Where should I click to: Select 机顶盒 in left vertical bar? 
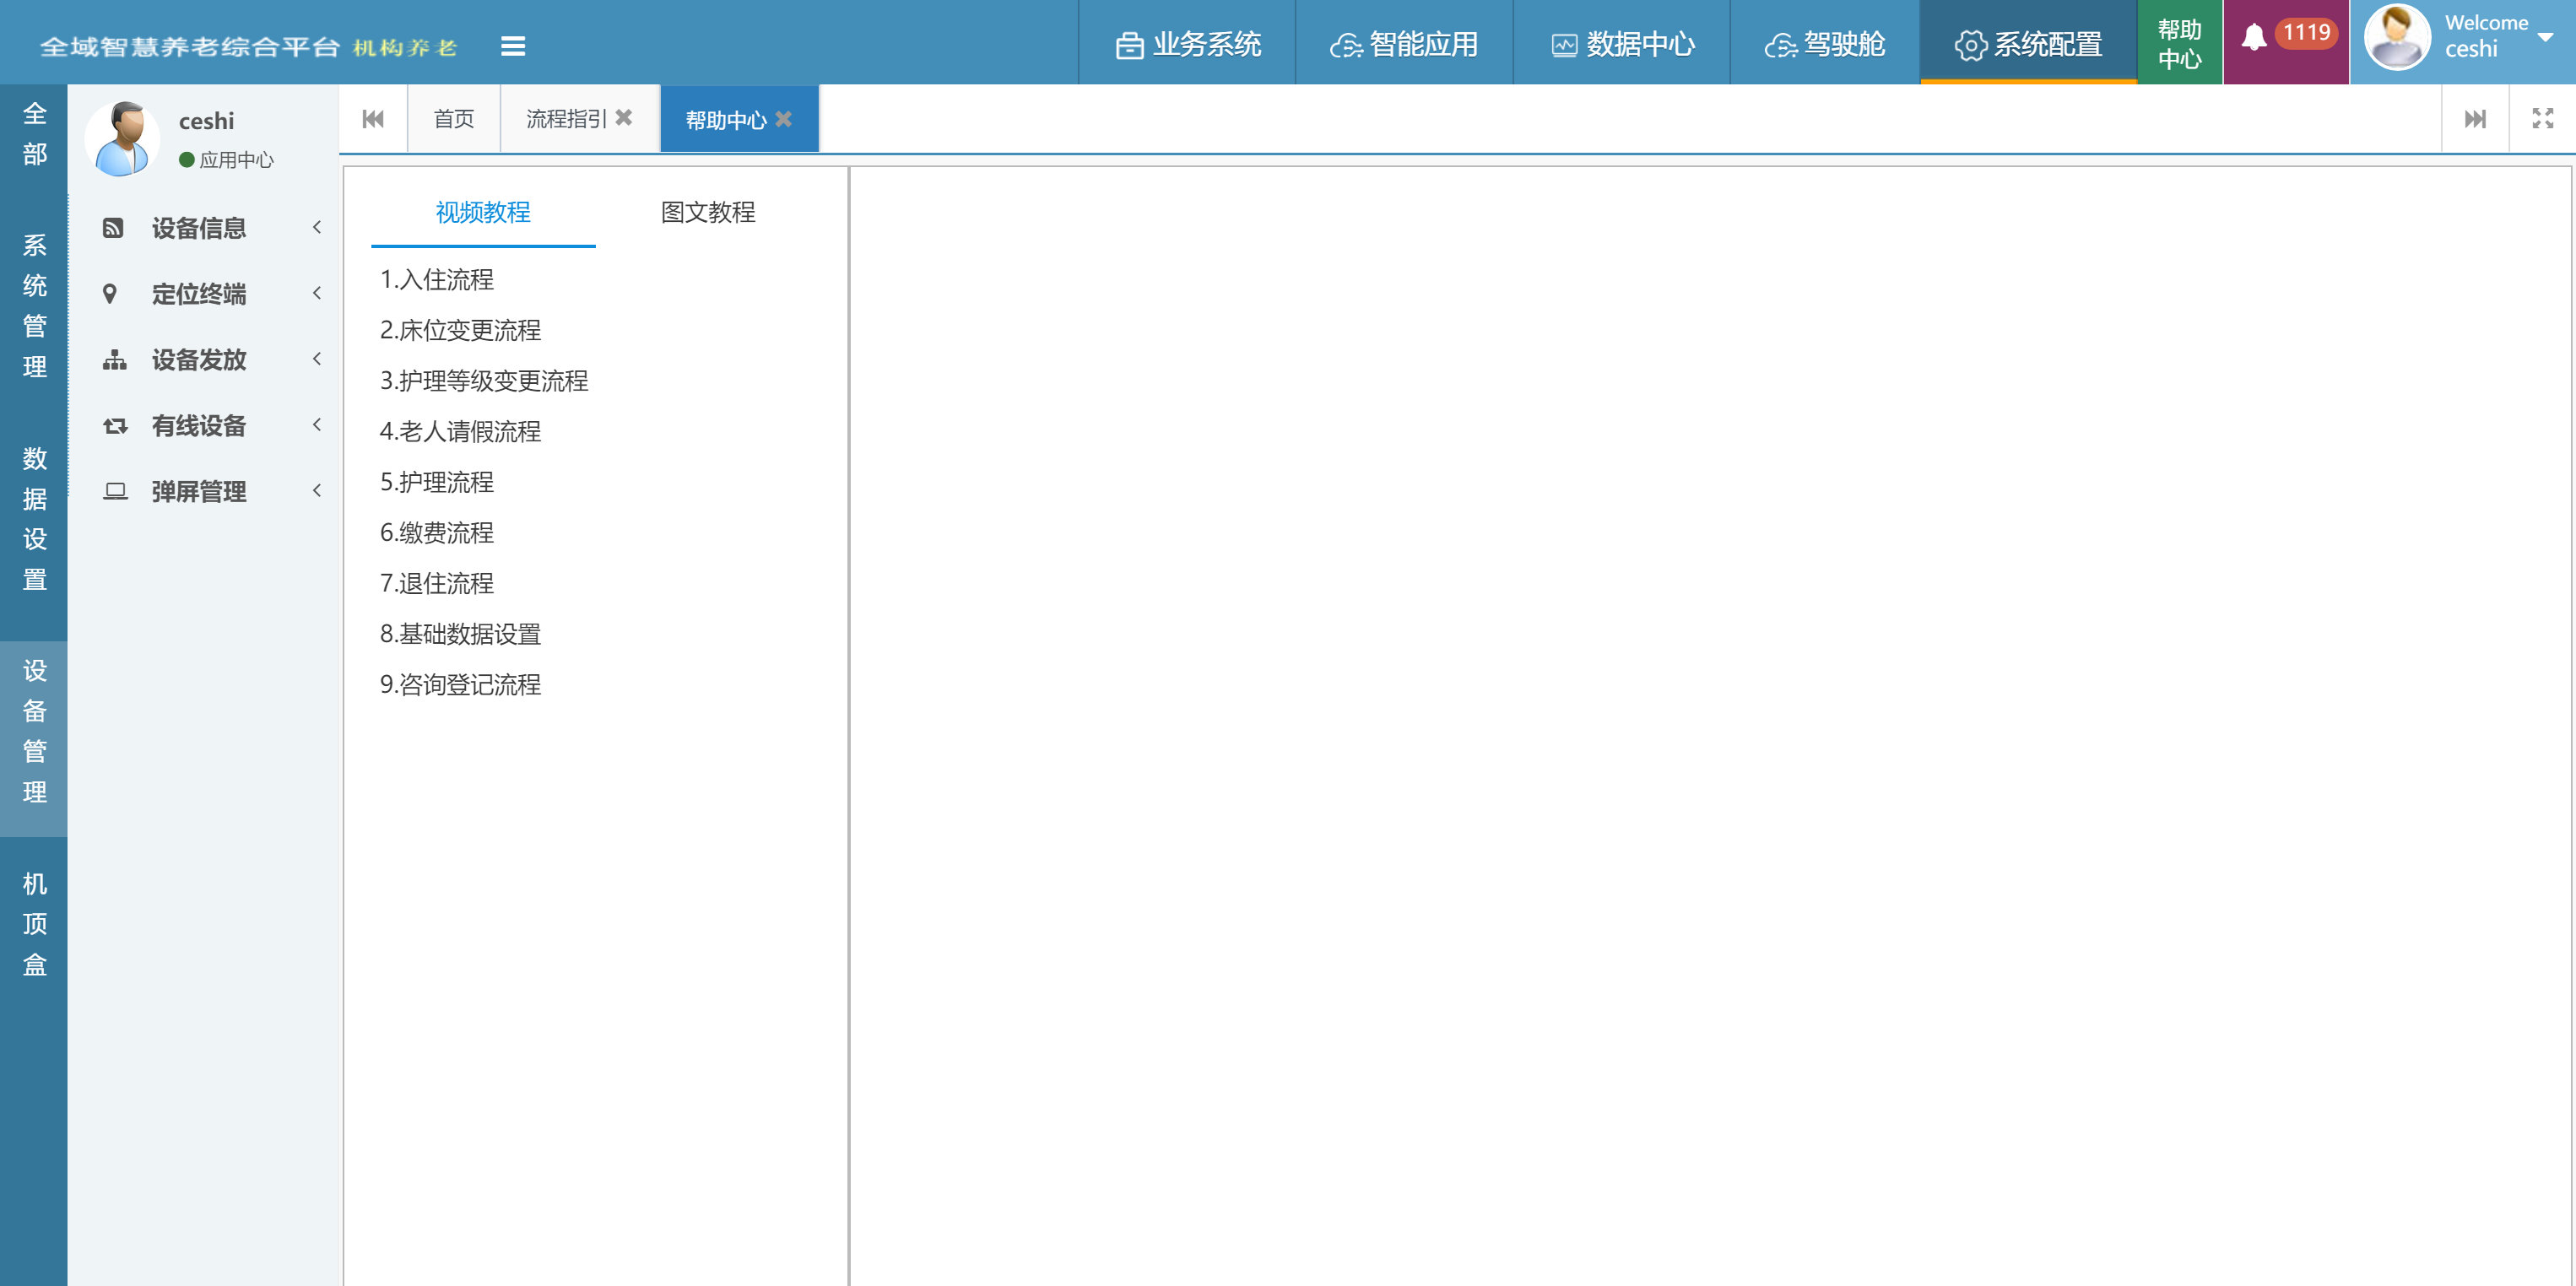tap(34, 924)
